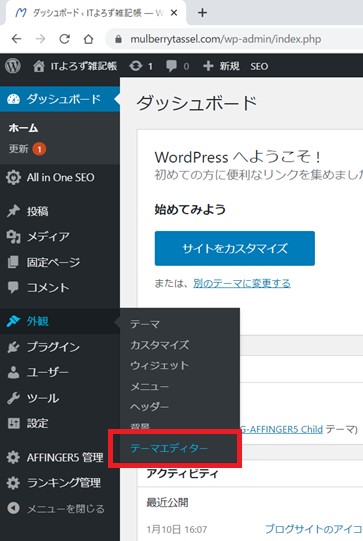Click the settings icon beside 設定

click(x=13, y=423)
